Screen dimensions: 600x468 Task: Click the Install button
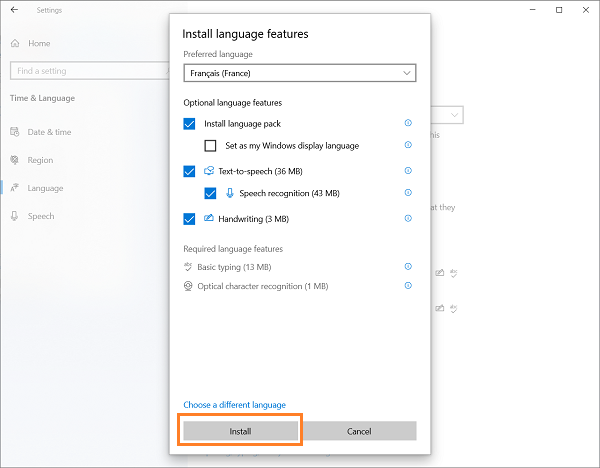point(240,431)
